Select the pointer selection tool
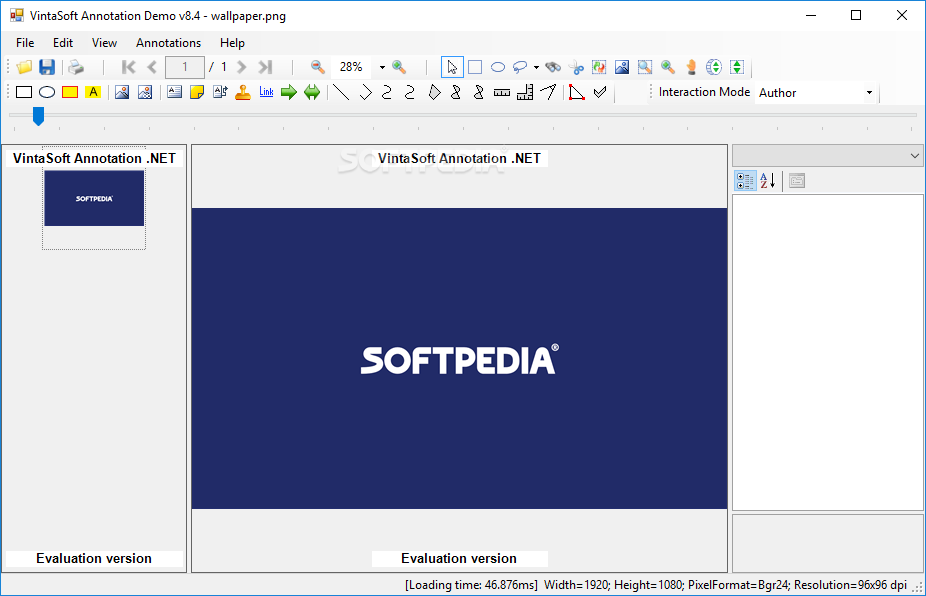The height and width of the screenshot is (596, 926). pos(452,67)
